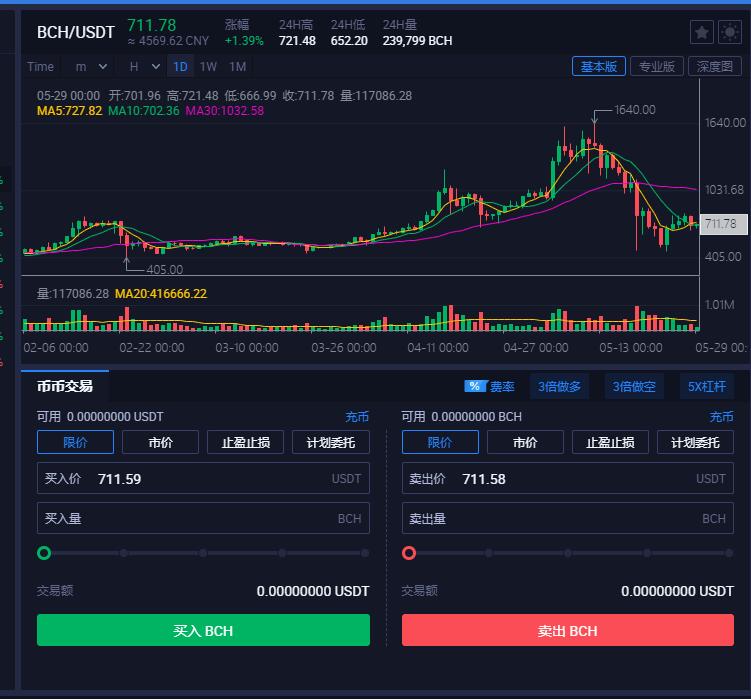751x699 pixels.
Task: Set sell slider to the midpoint dot
Action: [568, 553]
